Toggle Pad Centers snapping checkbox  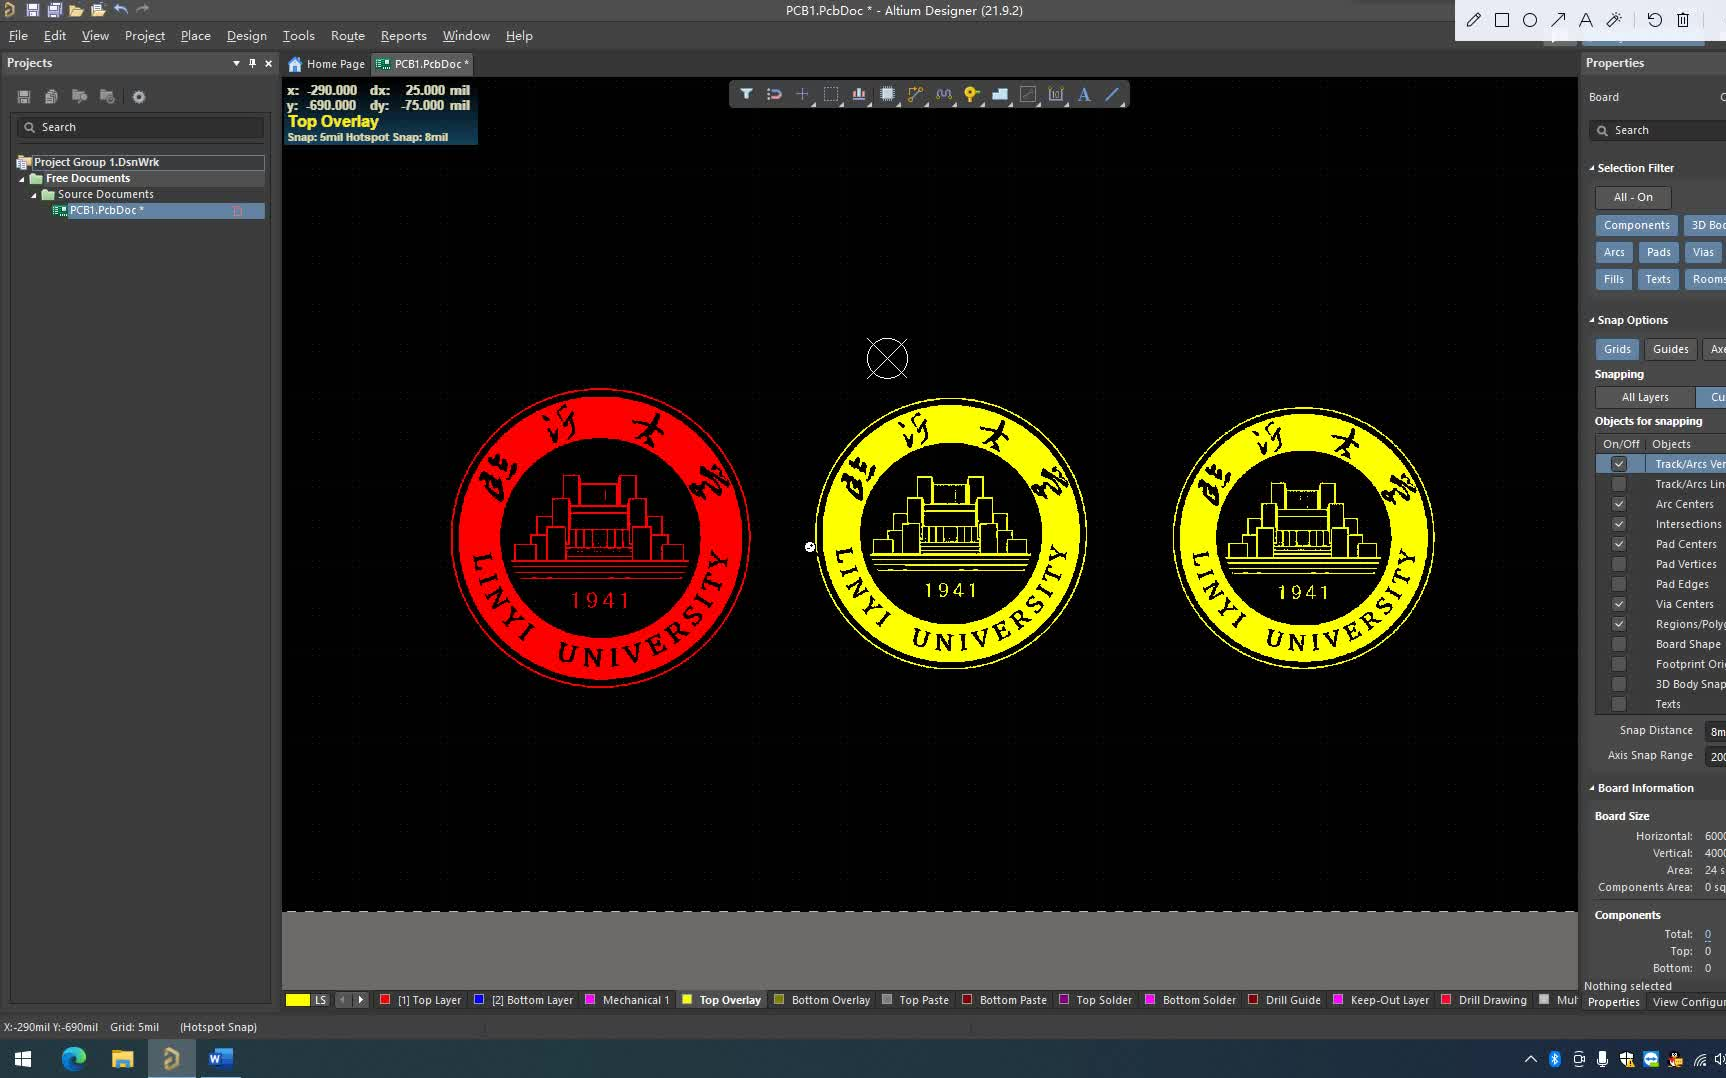click(x=1618, y=544)
